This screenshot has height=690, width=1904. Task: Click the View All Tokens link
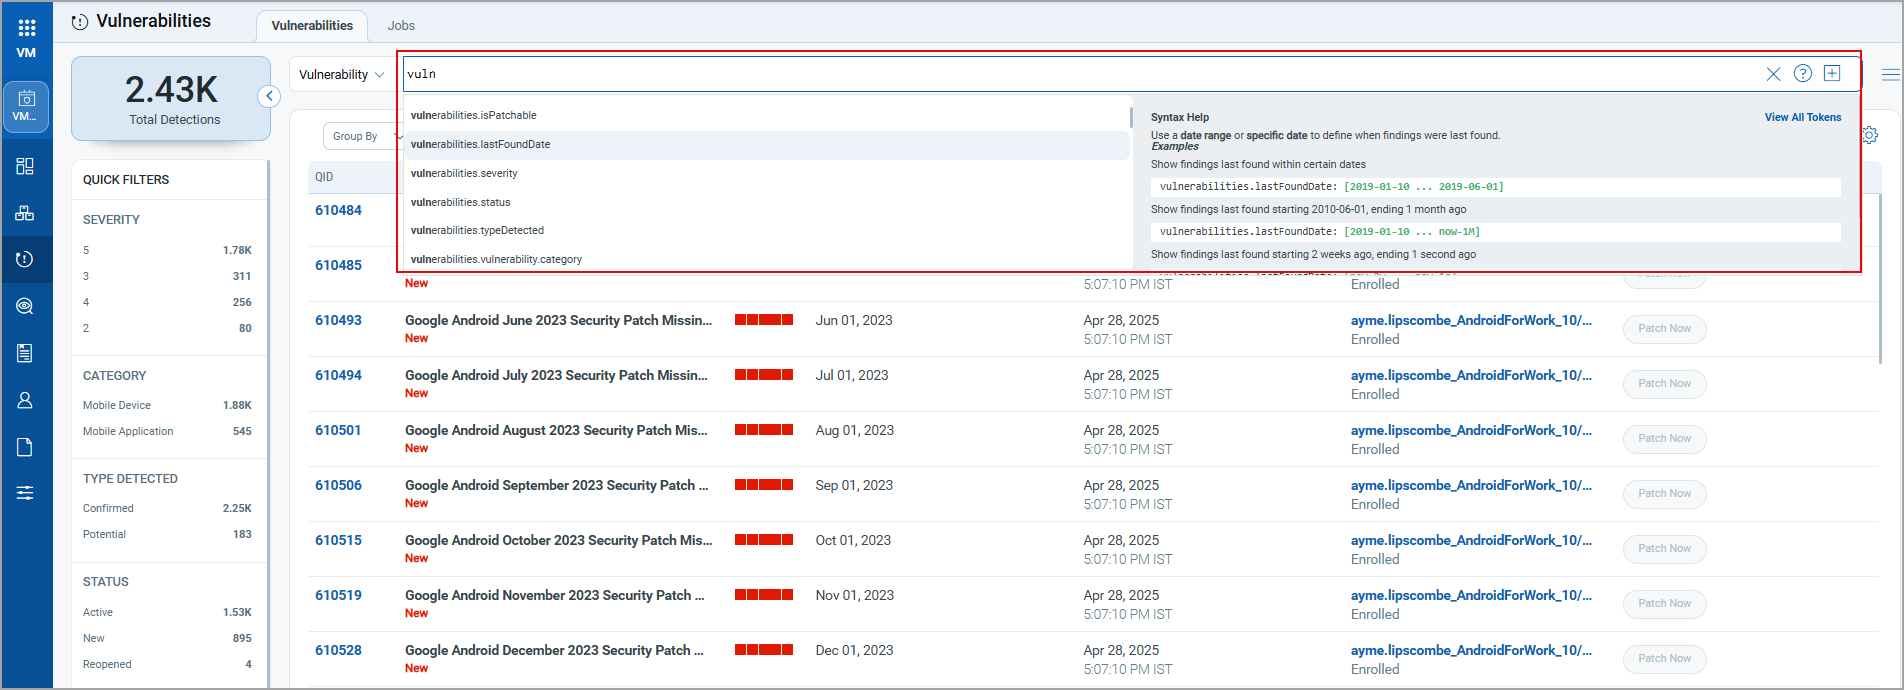1802,117
